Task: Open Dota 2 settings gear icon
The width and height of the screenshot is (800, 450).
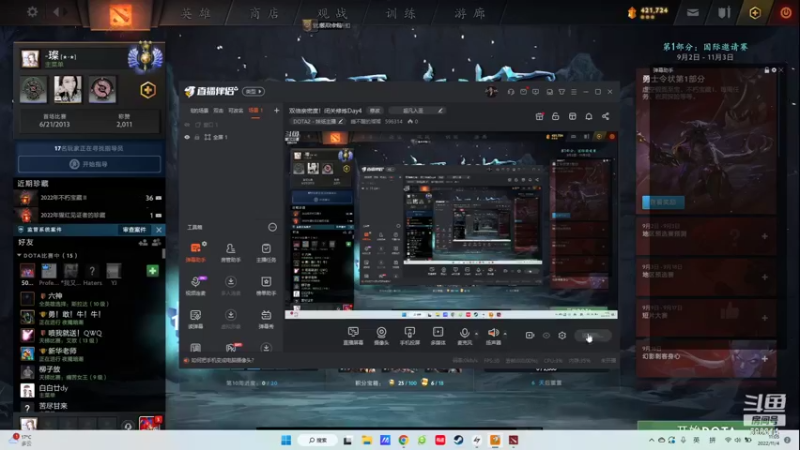Action: (x=32, y=11)
